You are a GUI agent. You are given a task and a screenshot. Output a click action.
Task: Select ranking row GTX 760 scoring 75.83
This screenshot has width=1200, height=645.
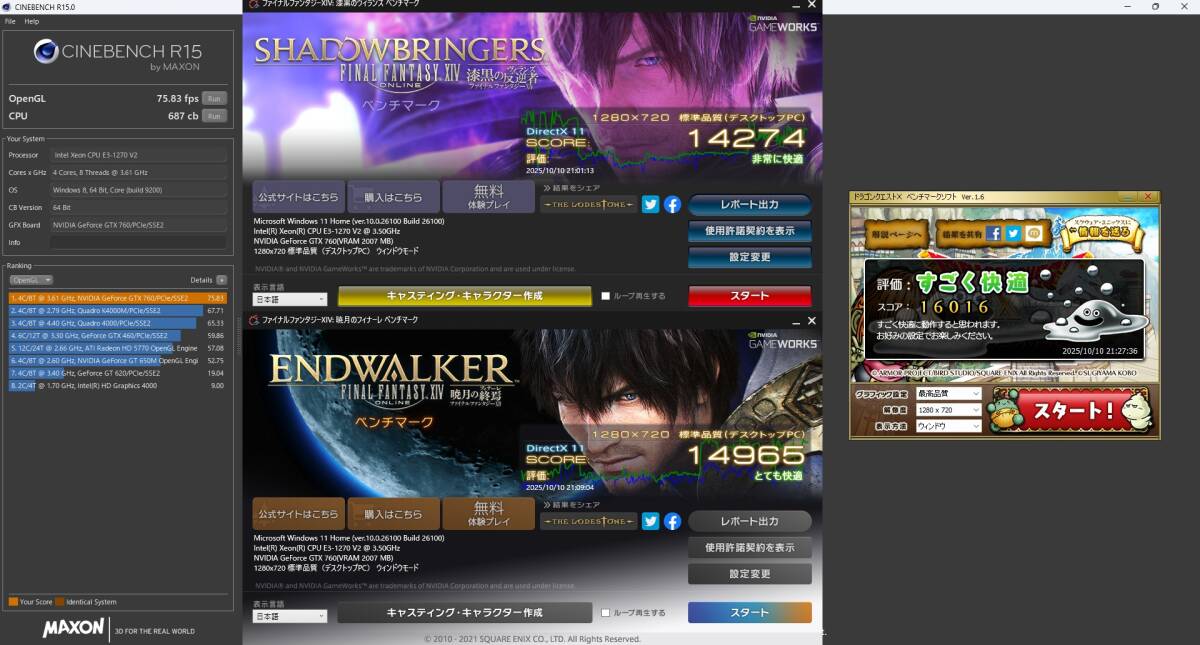pyautogui.click(x=117, y=298)
